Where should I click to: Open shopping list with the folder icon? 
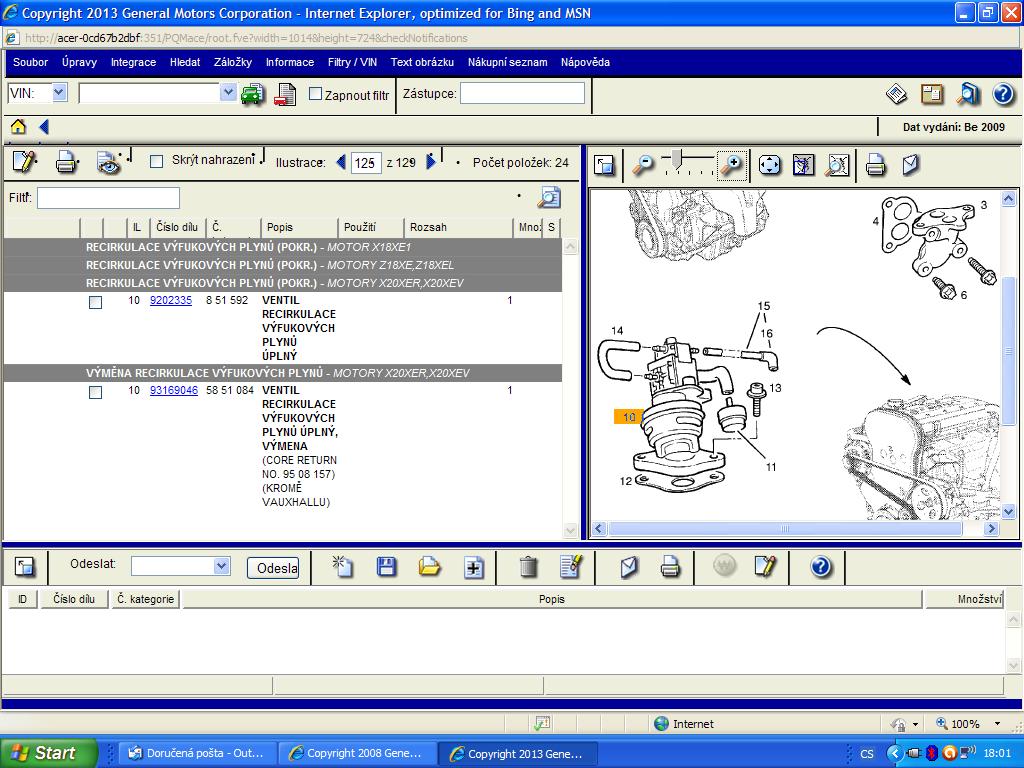pos(430,567)
